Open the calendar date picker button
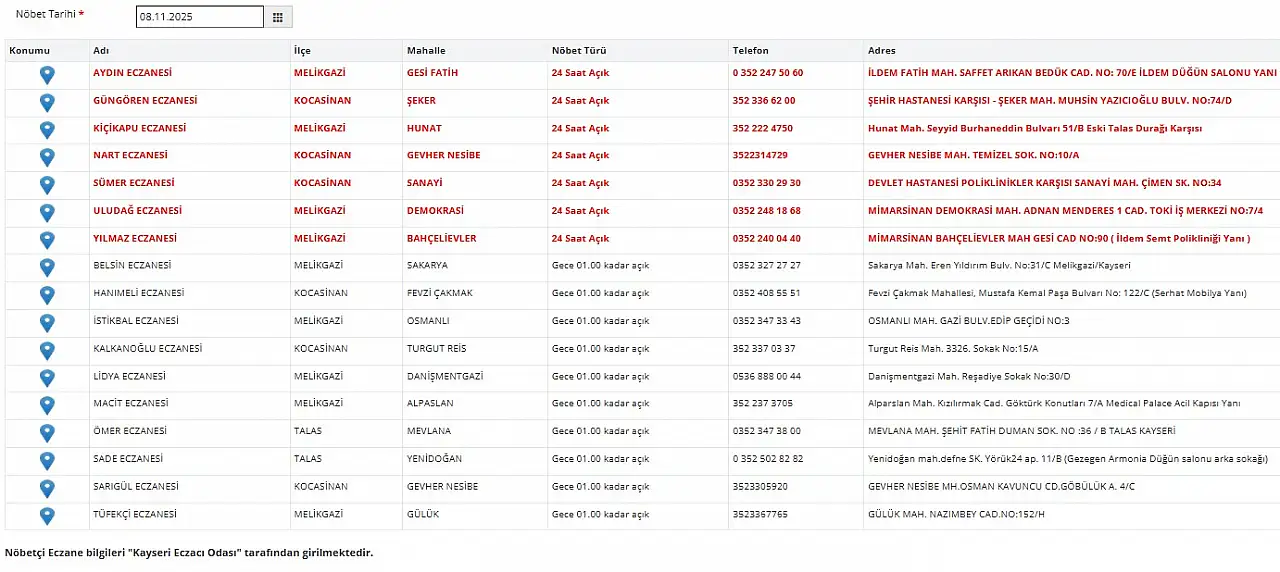1280x572 pixels. (278, 17)
